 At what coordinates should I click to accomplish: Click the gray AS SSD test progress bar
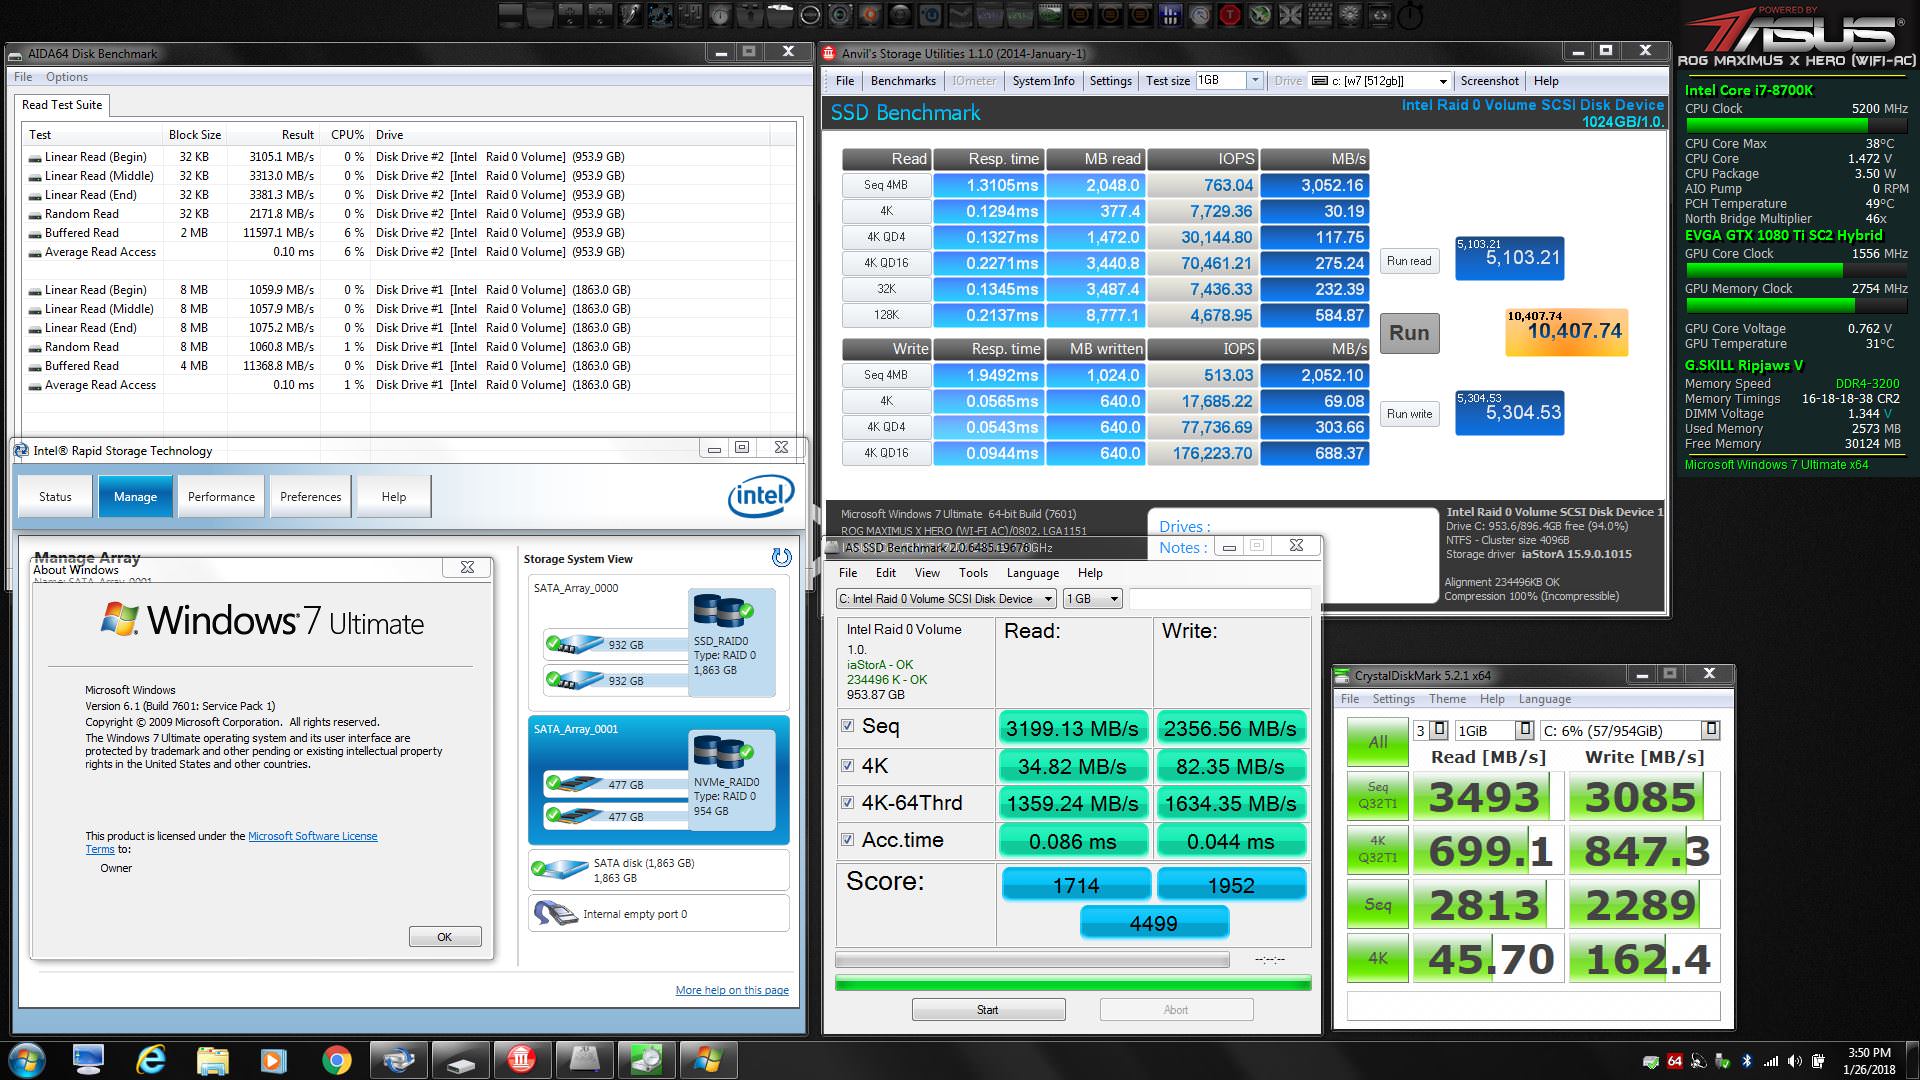(x=1032, y=960)
